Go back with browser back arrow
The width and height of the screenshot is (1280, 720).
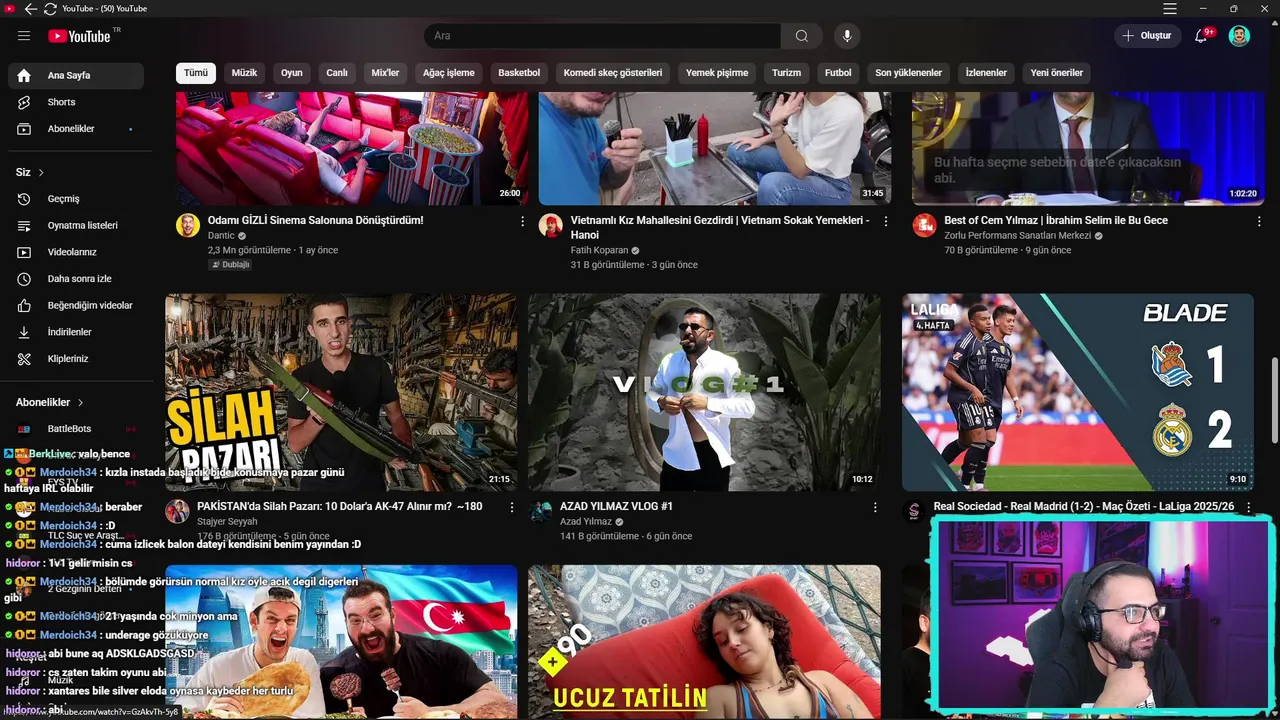(x=30, y=9)
